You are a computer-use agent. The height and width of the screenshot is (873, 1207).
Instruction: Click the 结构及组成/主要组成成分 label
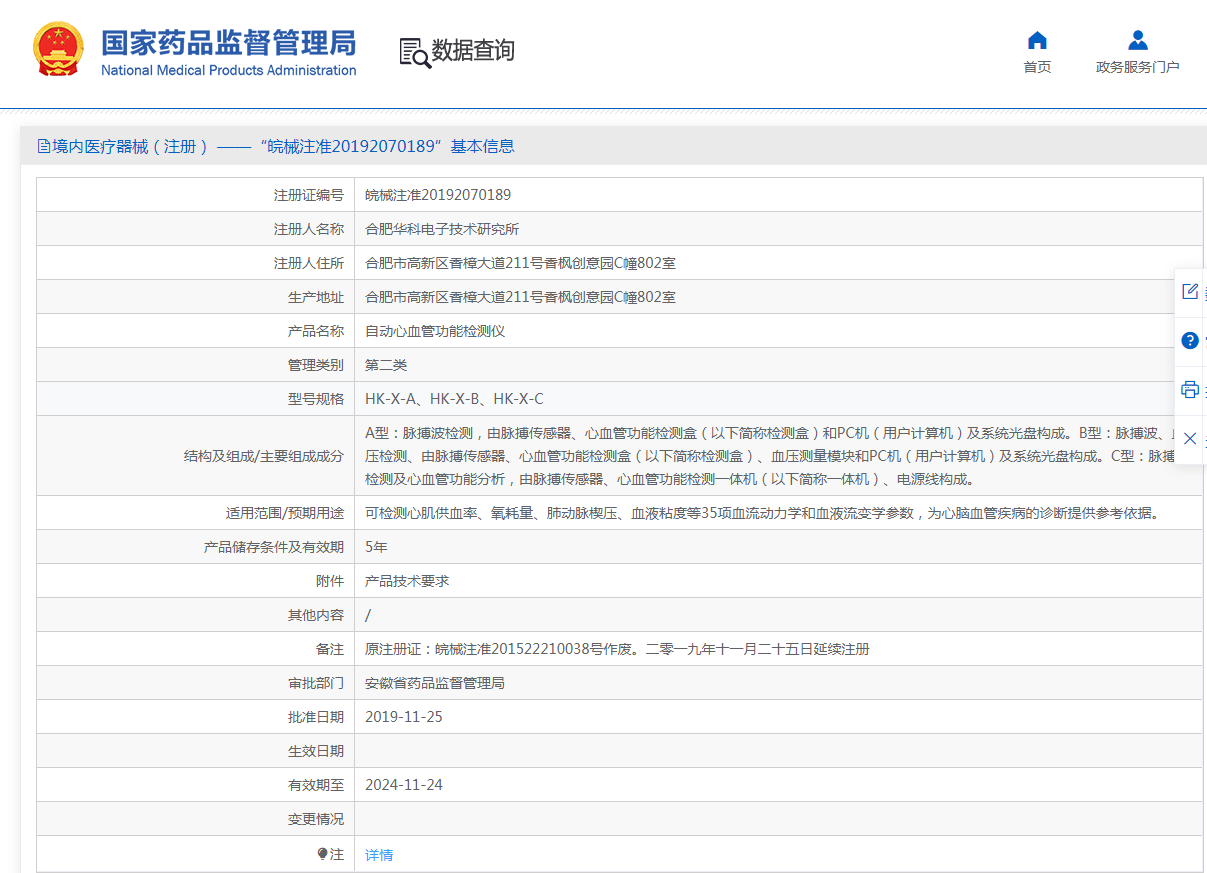click(264, 456)
